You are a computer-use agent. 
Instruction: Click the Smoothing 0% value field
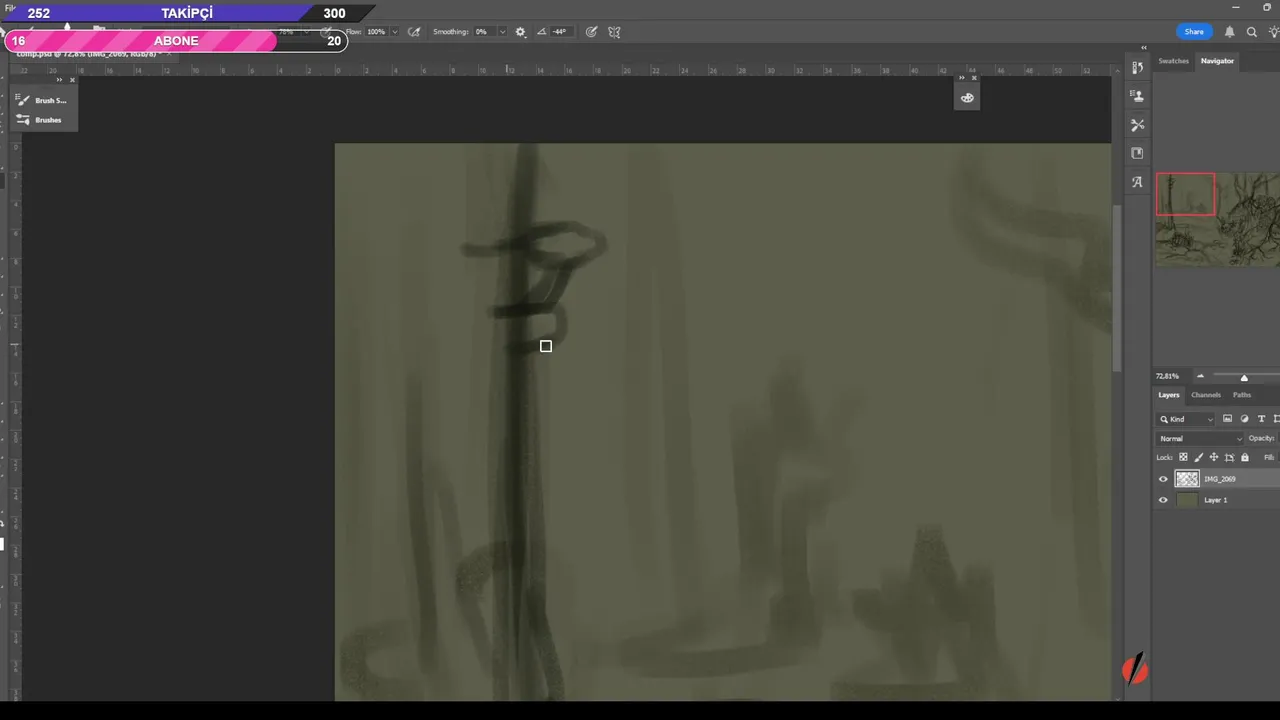pos(484,32)
